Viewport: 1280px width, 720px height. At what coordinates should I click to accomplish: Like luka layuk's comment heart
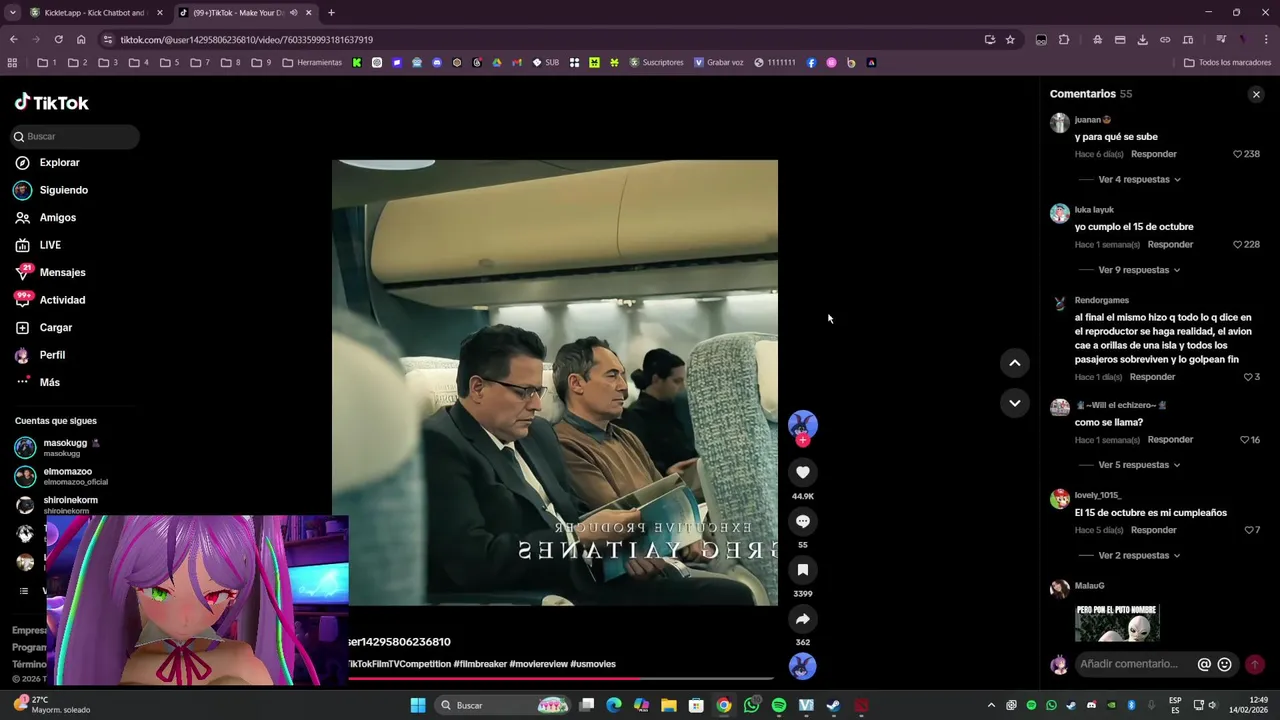click(1237, 244)
